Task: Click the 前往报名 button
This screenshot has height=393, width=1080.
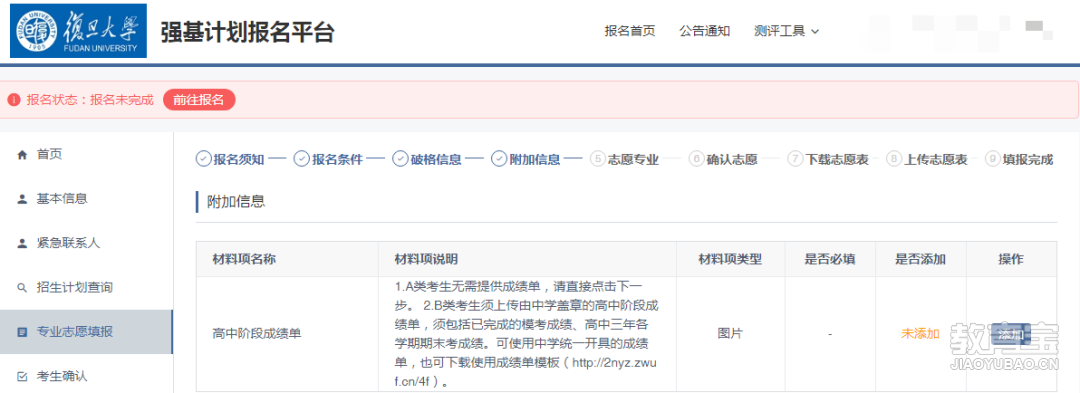Action: pyautogui.click(x=199, y=100)
